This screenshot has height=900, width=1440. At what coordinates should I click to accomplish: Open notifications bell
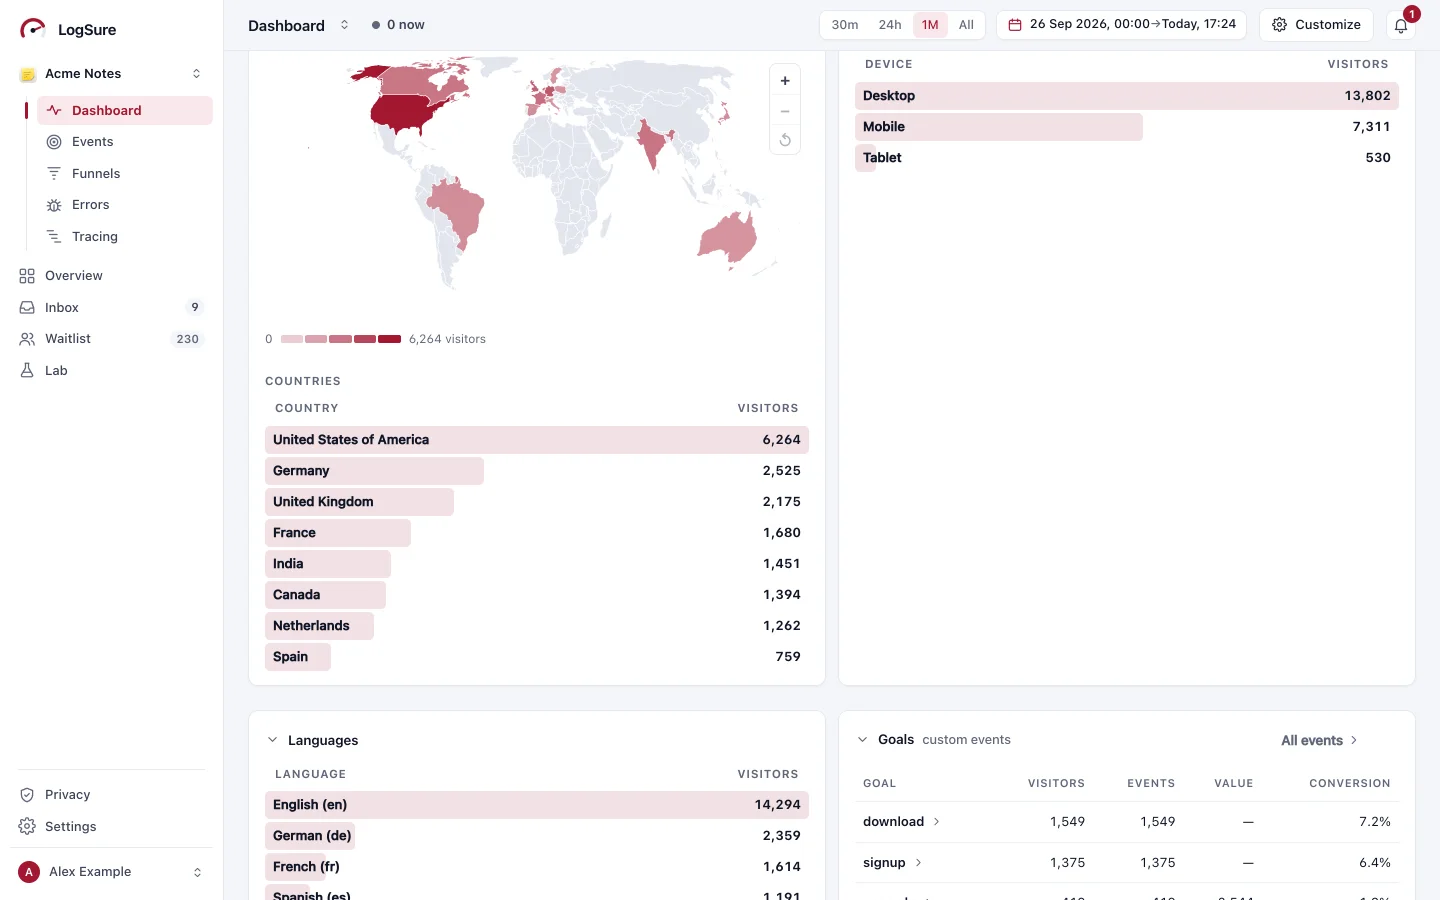pyautogui.click(x=1401, y=26)
